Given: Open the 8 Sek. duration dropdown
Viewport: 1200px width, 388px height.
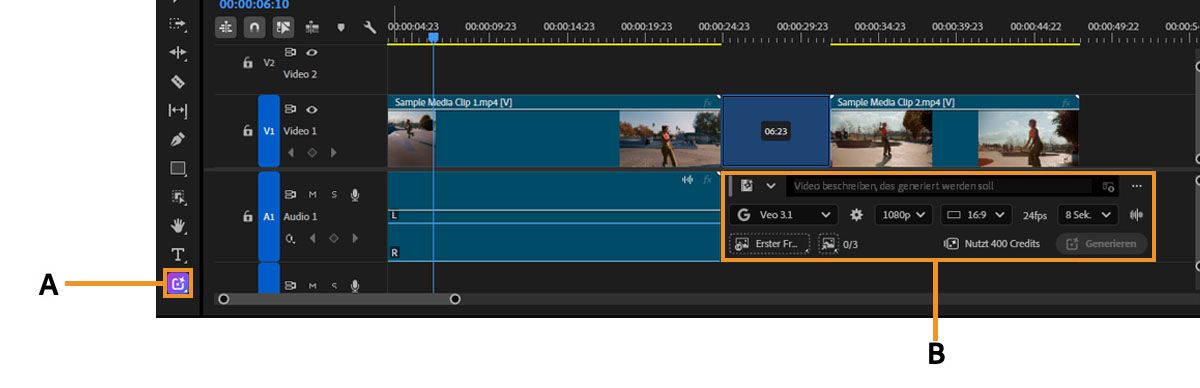Looking at the screenshot, I should [1088, 215].
